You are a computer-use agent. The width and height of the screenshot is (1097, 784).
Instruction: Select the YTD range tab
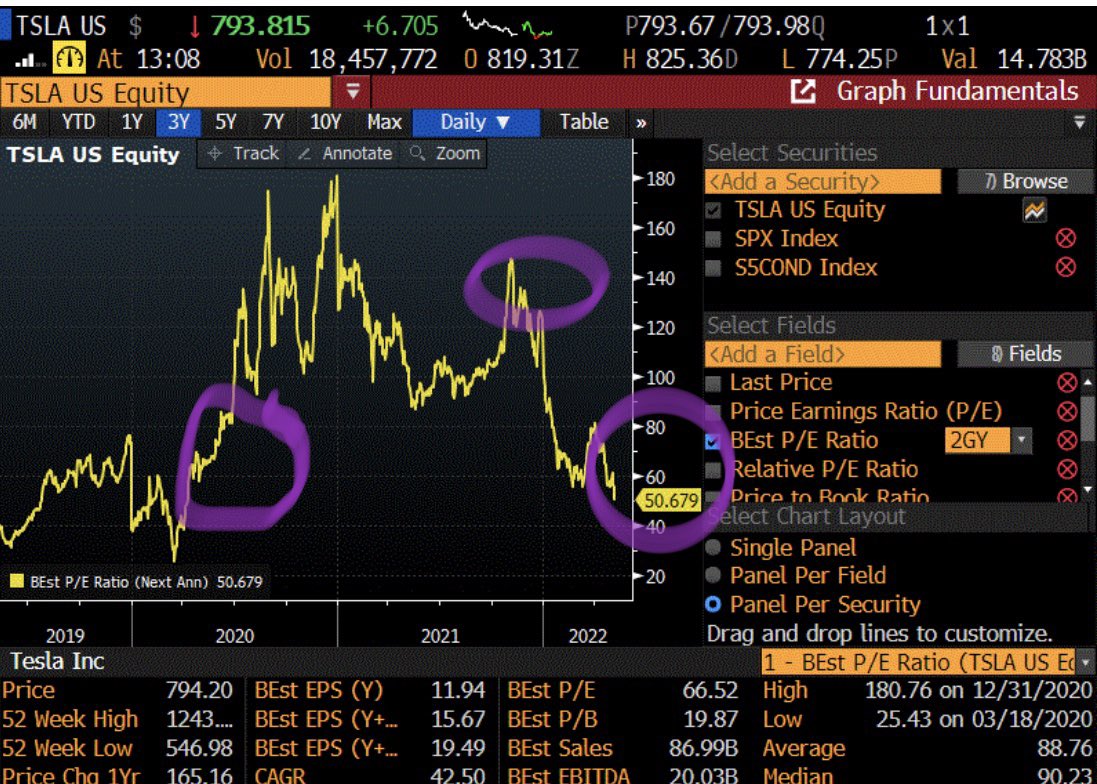(x=78, y=122)
